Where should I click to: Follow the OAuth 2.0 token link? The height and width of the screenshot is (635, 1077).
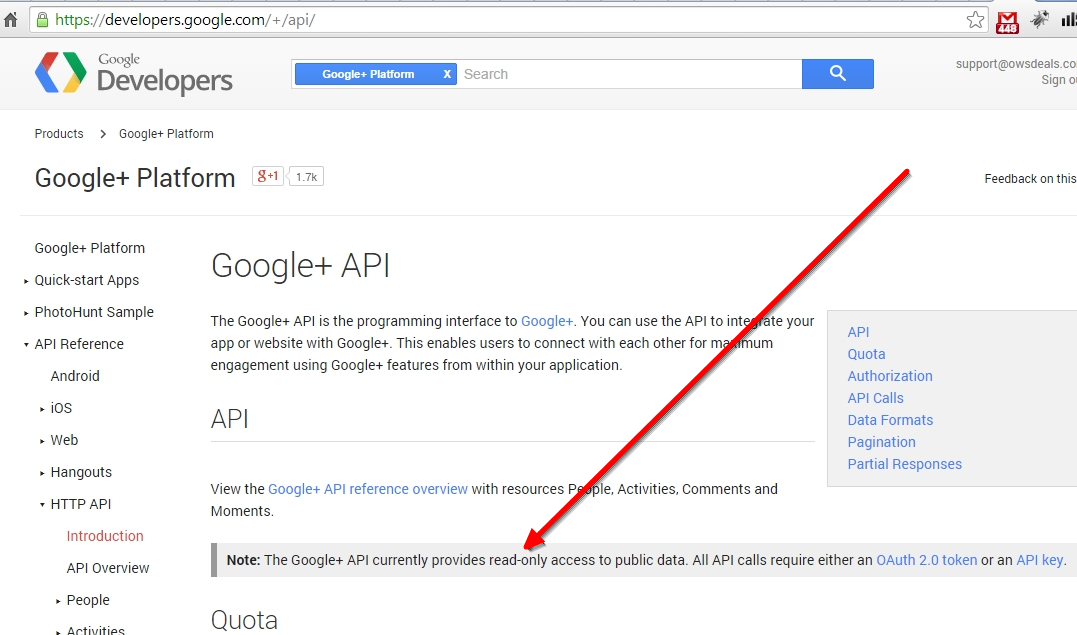927,560
